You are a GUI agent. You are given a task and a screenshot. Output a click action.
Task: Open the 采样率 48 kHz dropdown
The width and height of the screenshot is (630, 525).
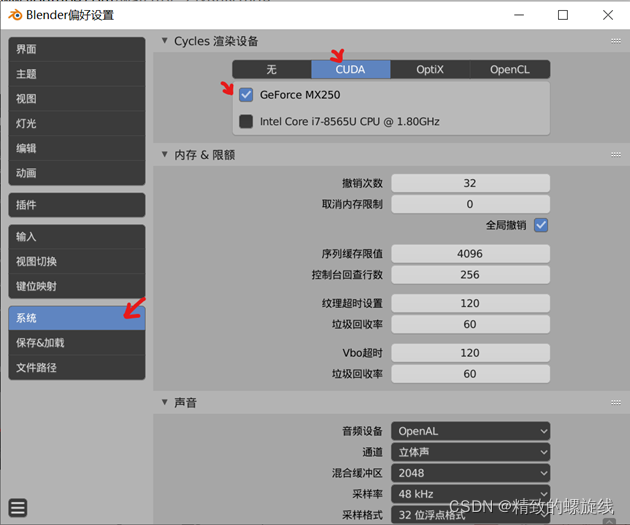click(470, 494)
